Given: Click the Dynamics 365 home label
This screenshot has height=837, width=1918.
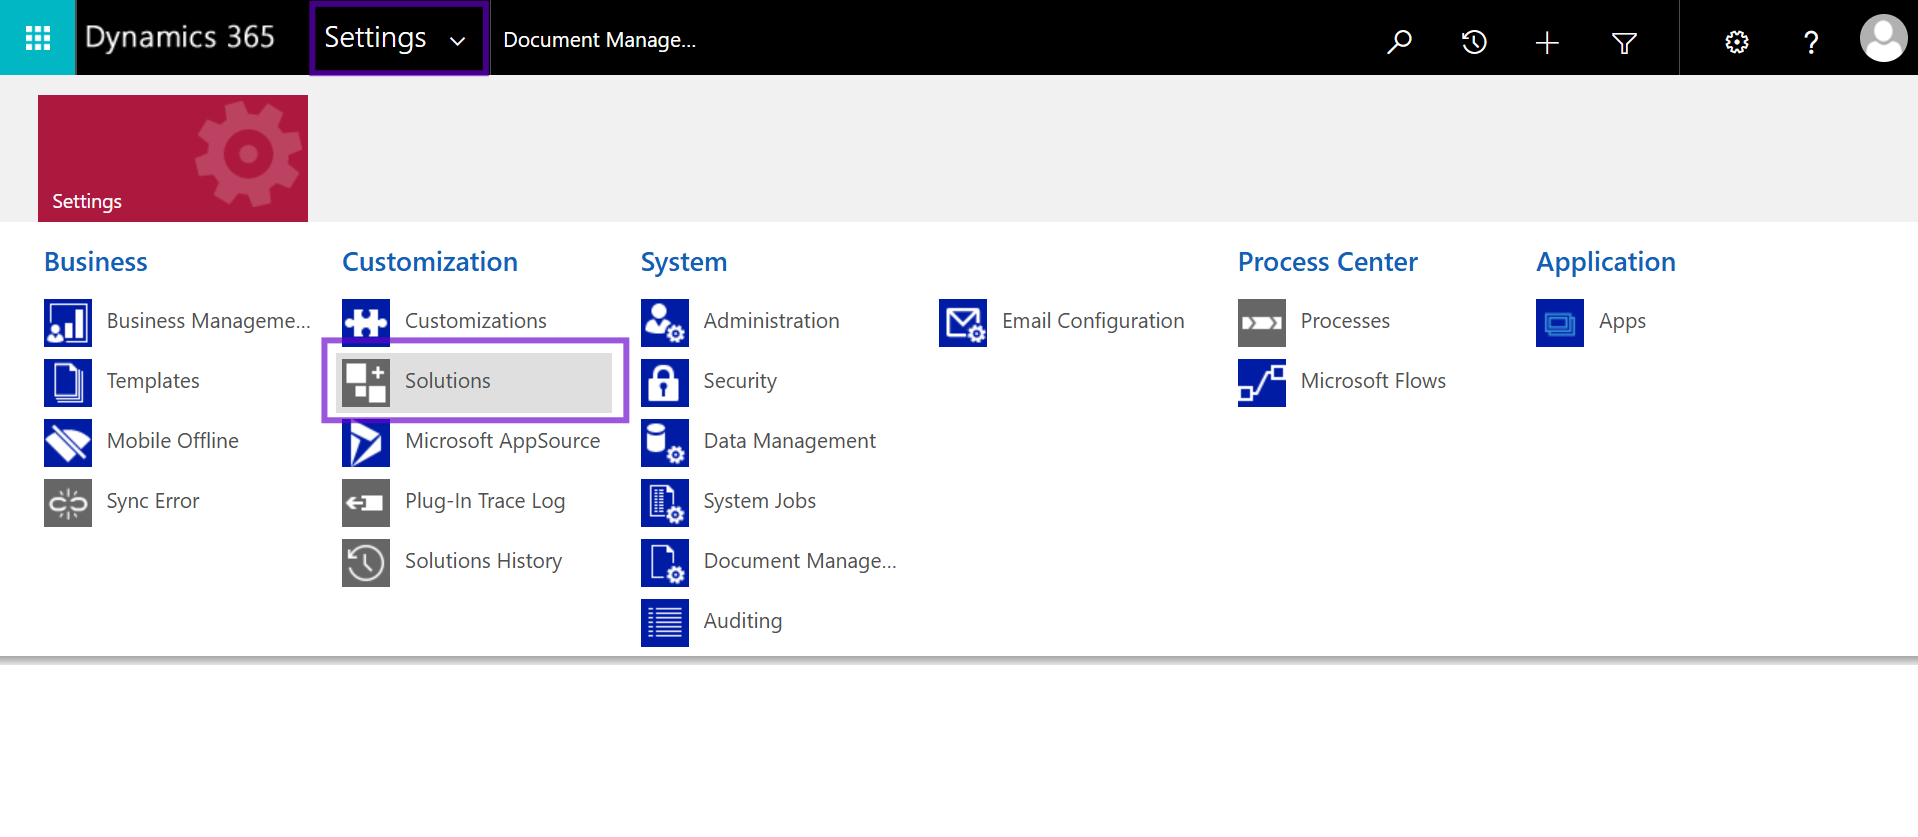Looking at the screenshot, I should 180,37.
